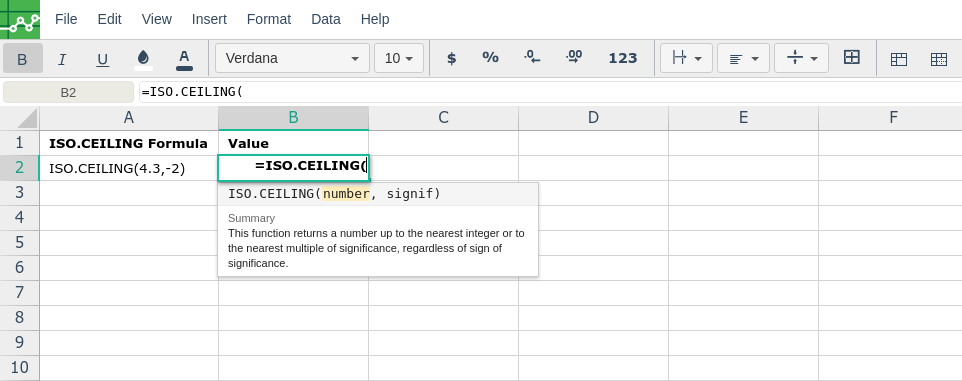Open the Insert menu
Viewport: 962px width, 381px height.
tap(209, 19)
